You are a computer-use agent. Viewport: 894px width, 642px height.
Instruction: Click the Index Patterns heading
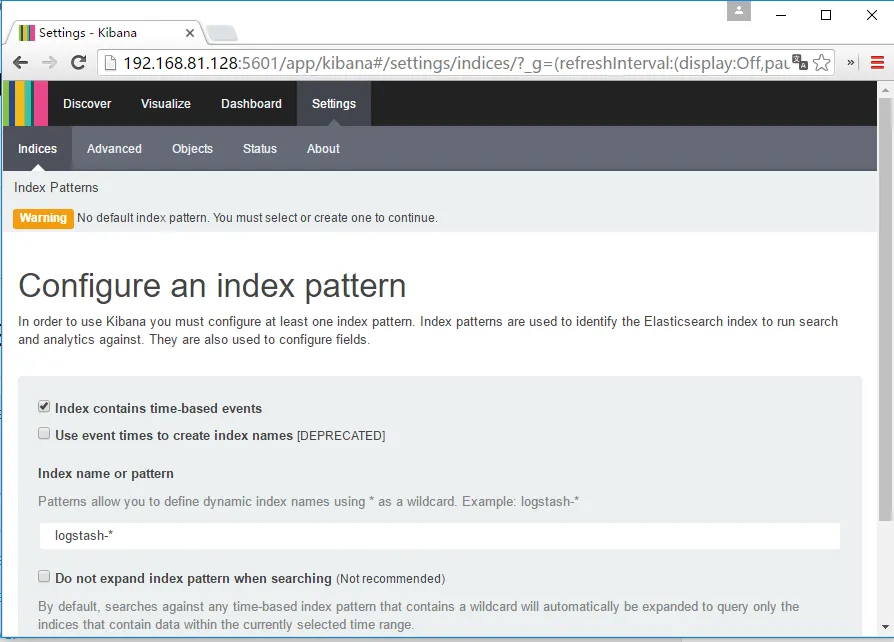56,188
